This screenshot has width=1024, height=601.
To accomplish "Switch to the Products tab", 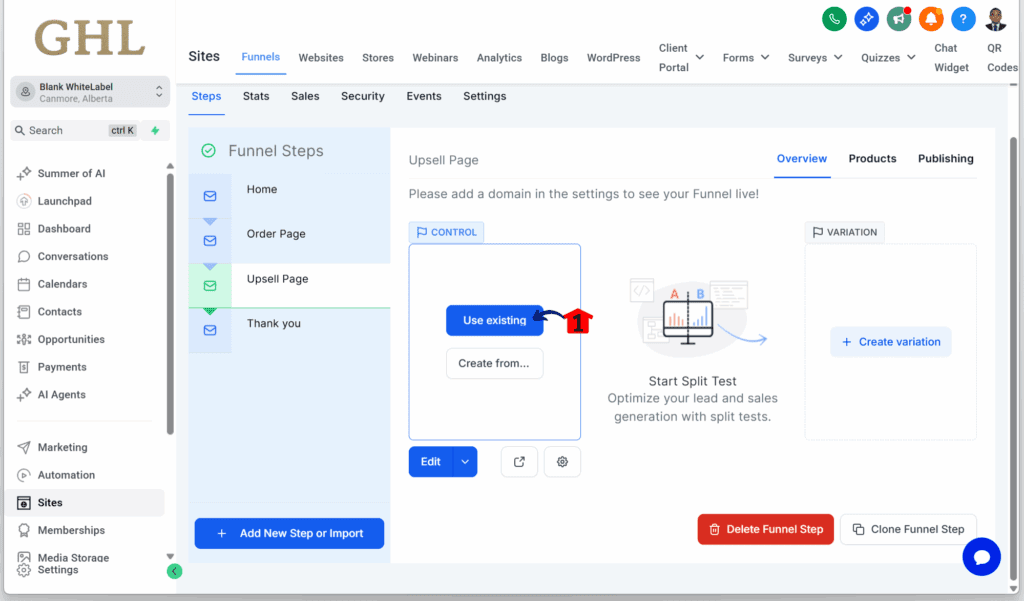I will click(x=872, y=159).
